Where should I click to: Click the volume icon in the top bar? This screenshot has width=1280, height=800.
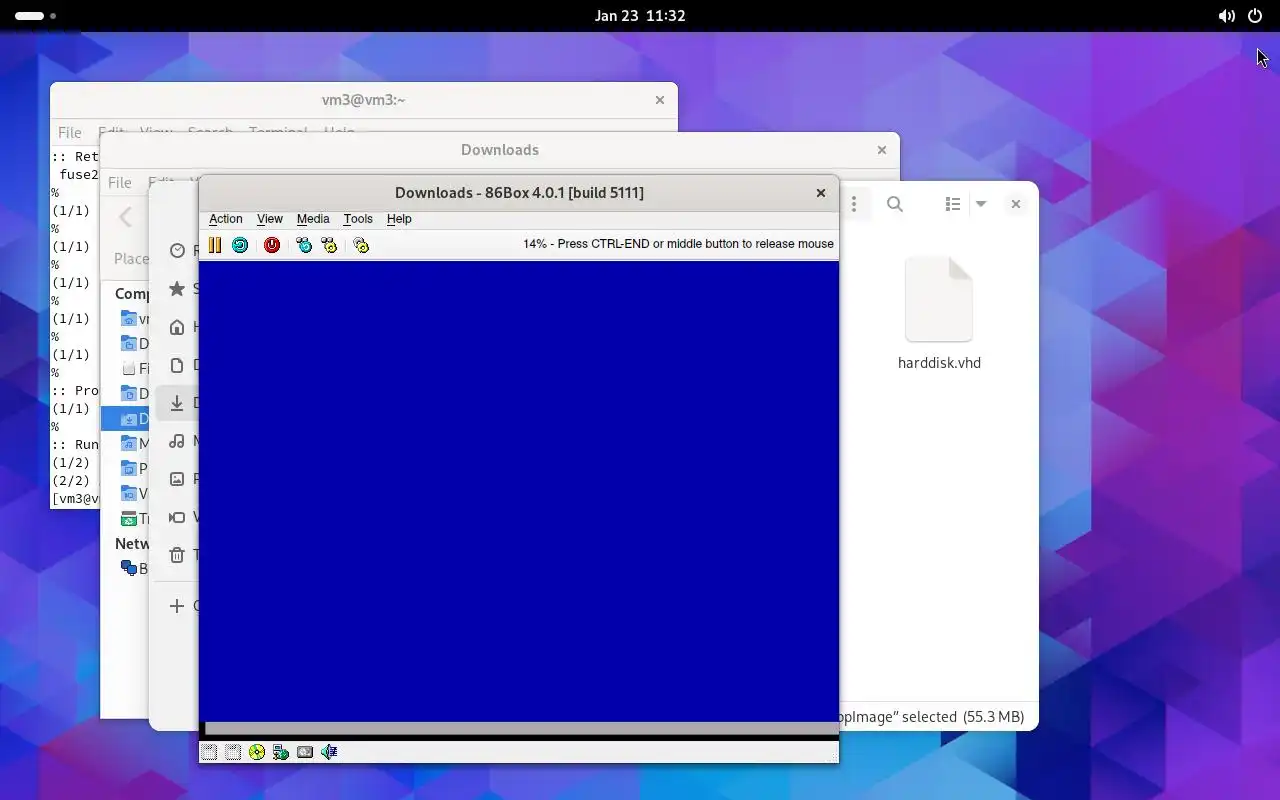pyautogui.click(x=1226, y=16)
